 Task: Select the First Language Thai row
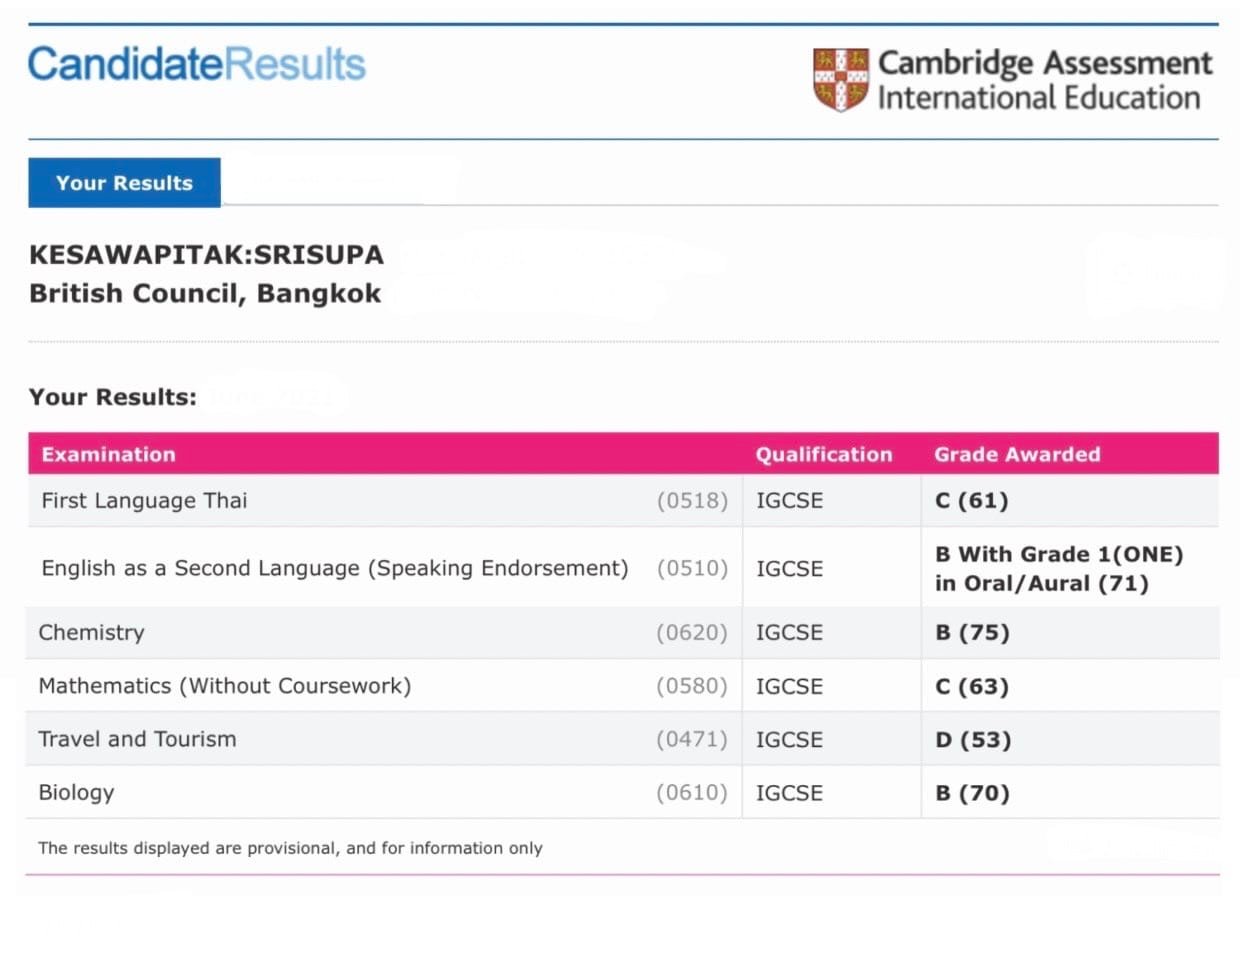click(x=623, y=500)
